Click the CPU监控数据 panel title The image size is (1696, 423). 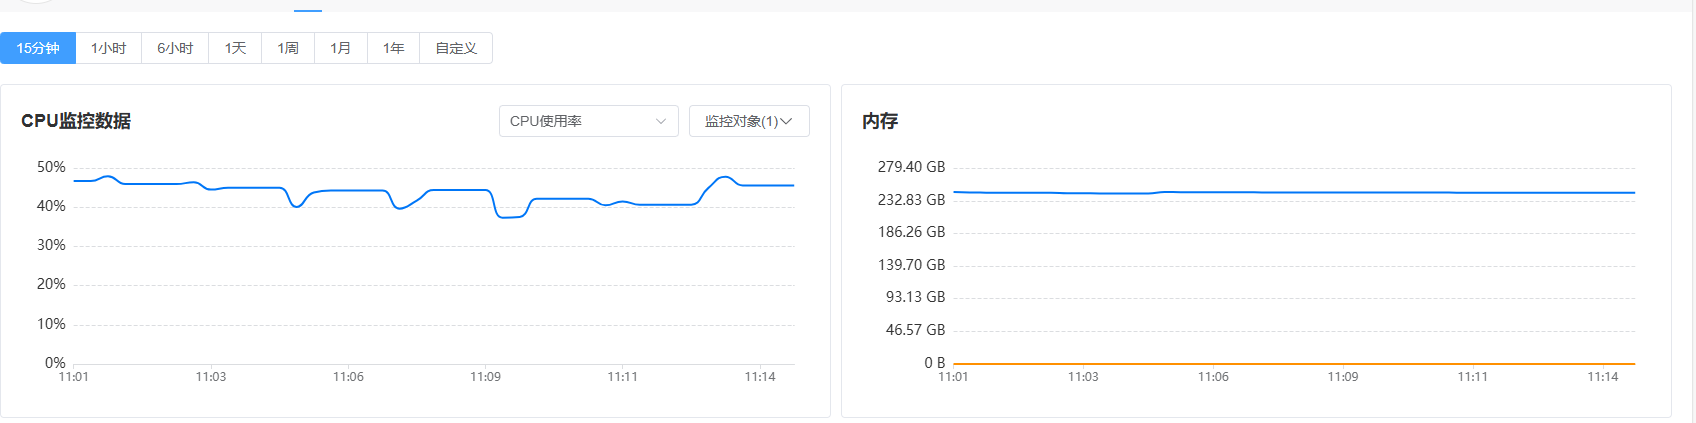click(x=76, y=121)
